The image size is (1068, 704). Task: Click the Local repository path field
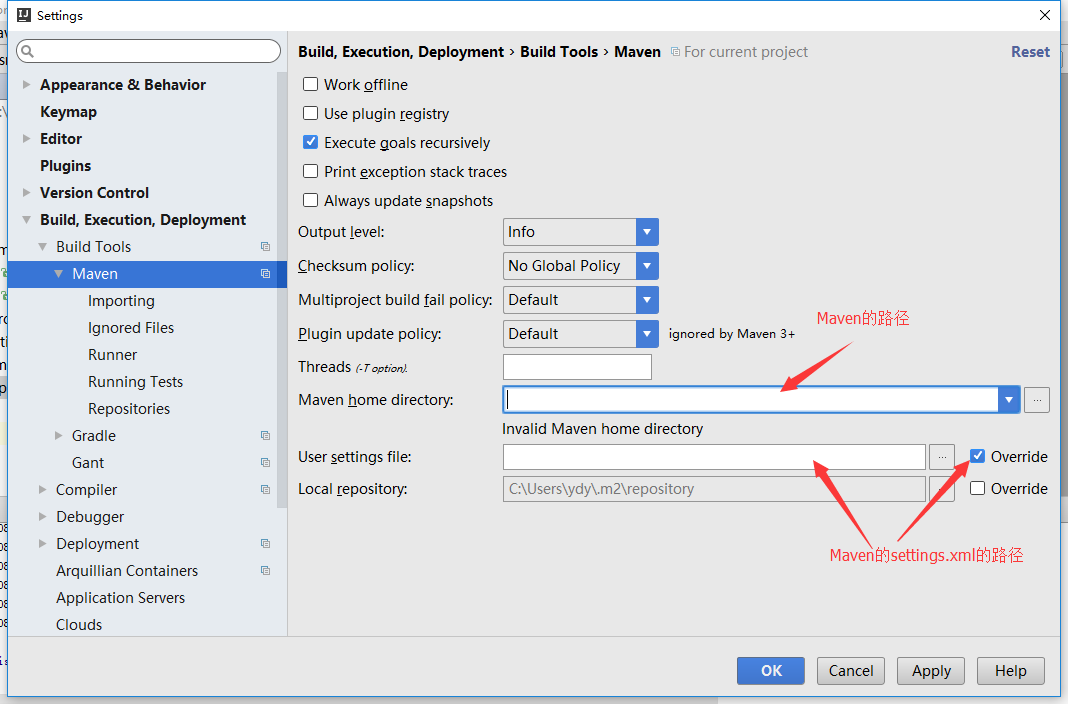(714, 489)
